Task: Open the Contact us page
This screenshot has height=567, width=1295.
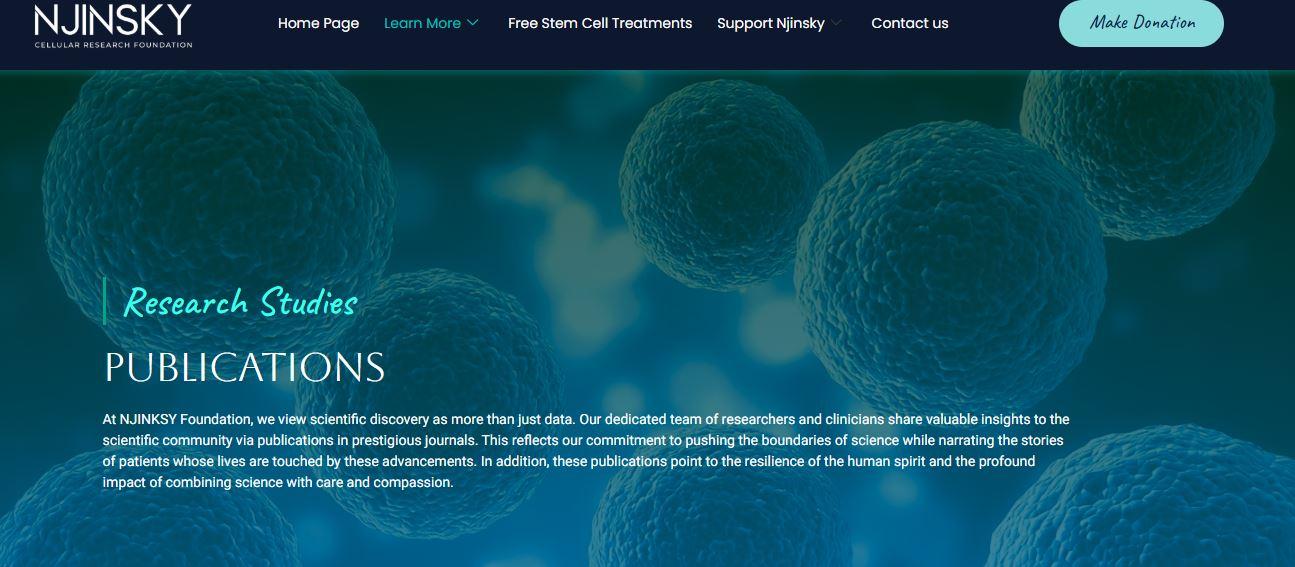Action: coord(910,23)
